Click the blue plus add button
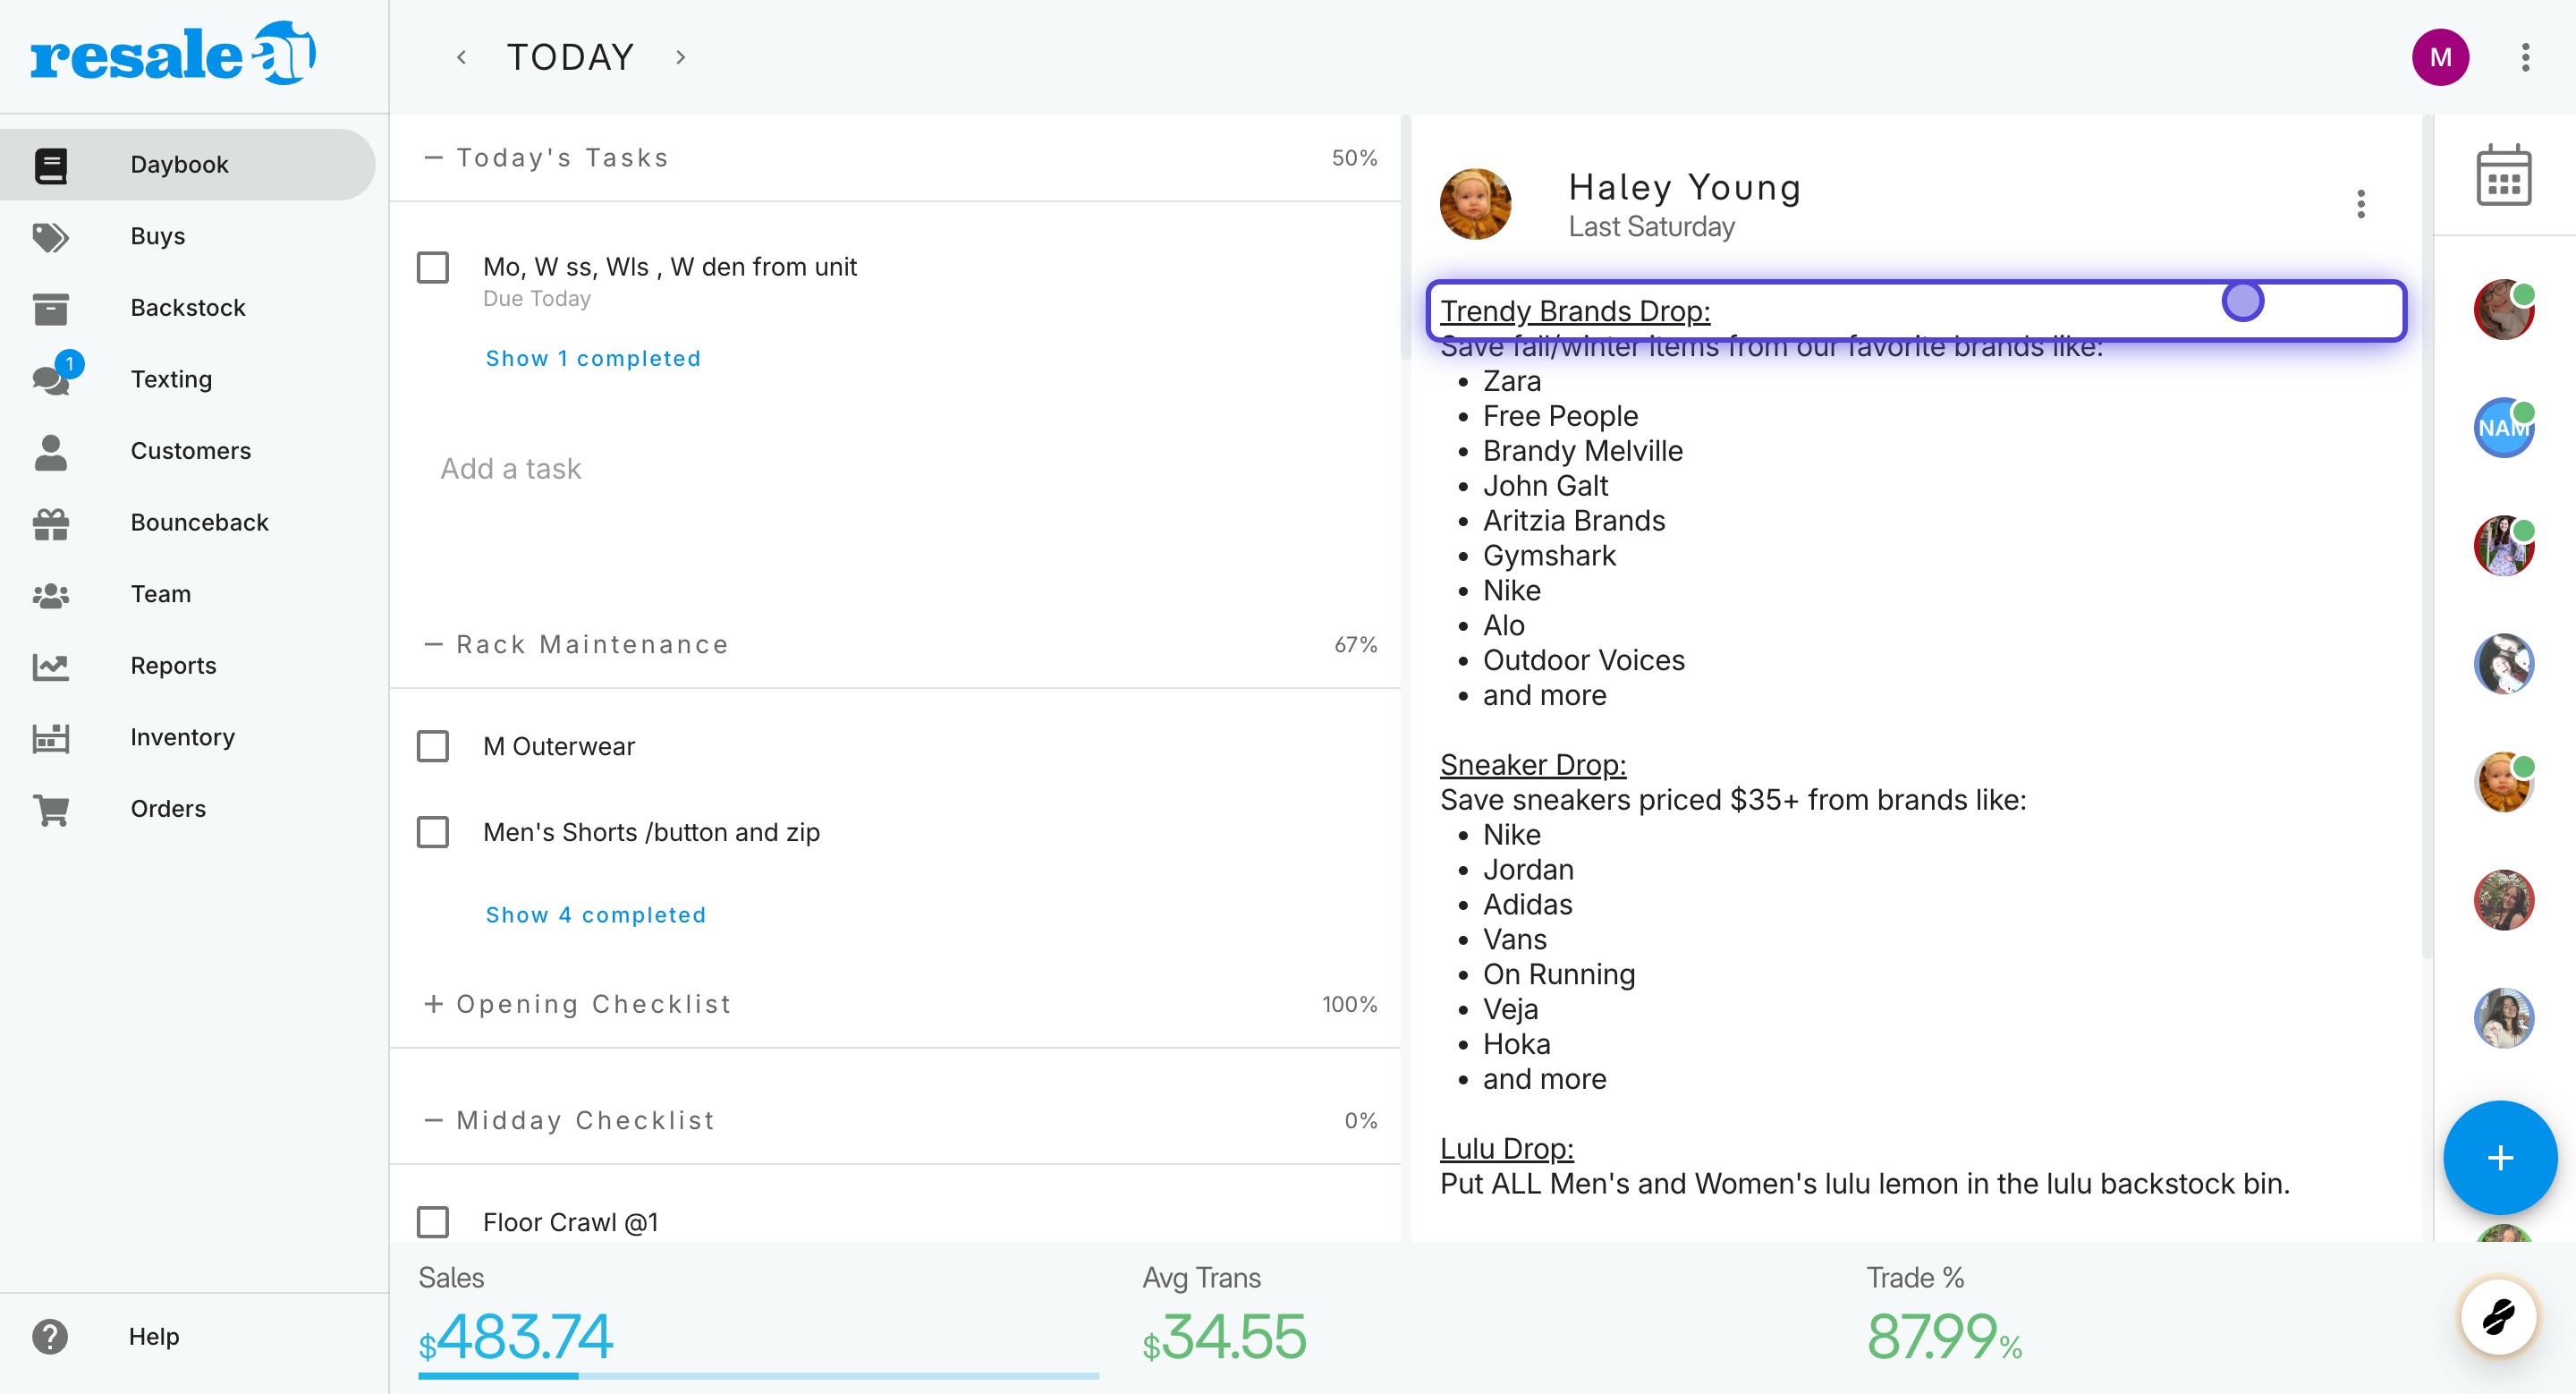 (x=2499, y=1157)
